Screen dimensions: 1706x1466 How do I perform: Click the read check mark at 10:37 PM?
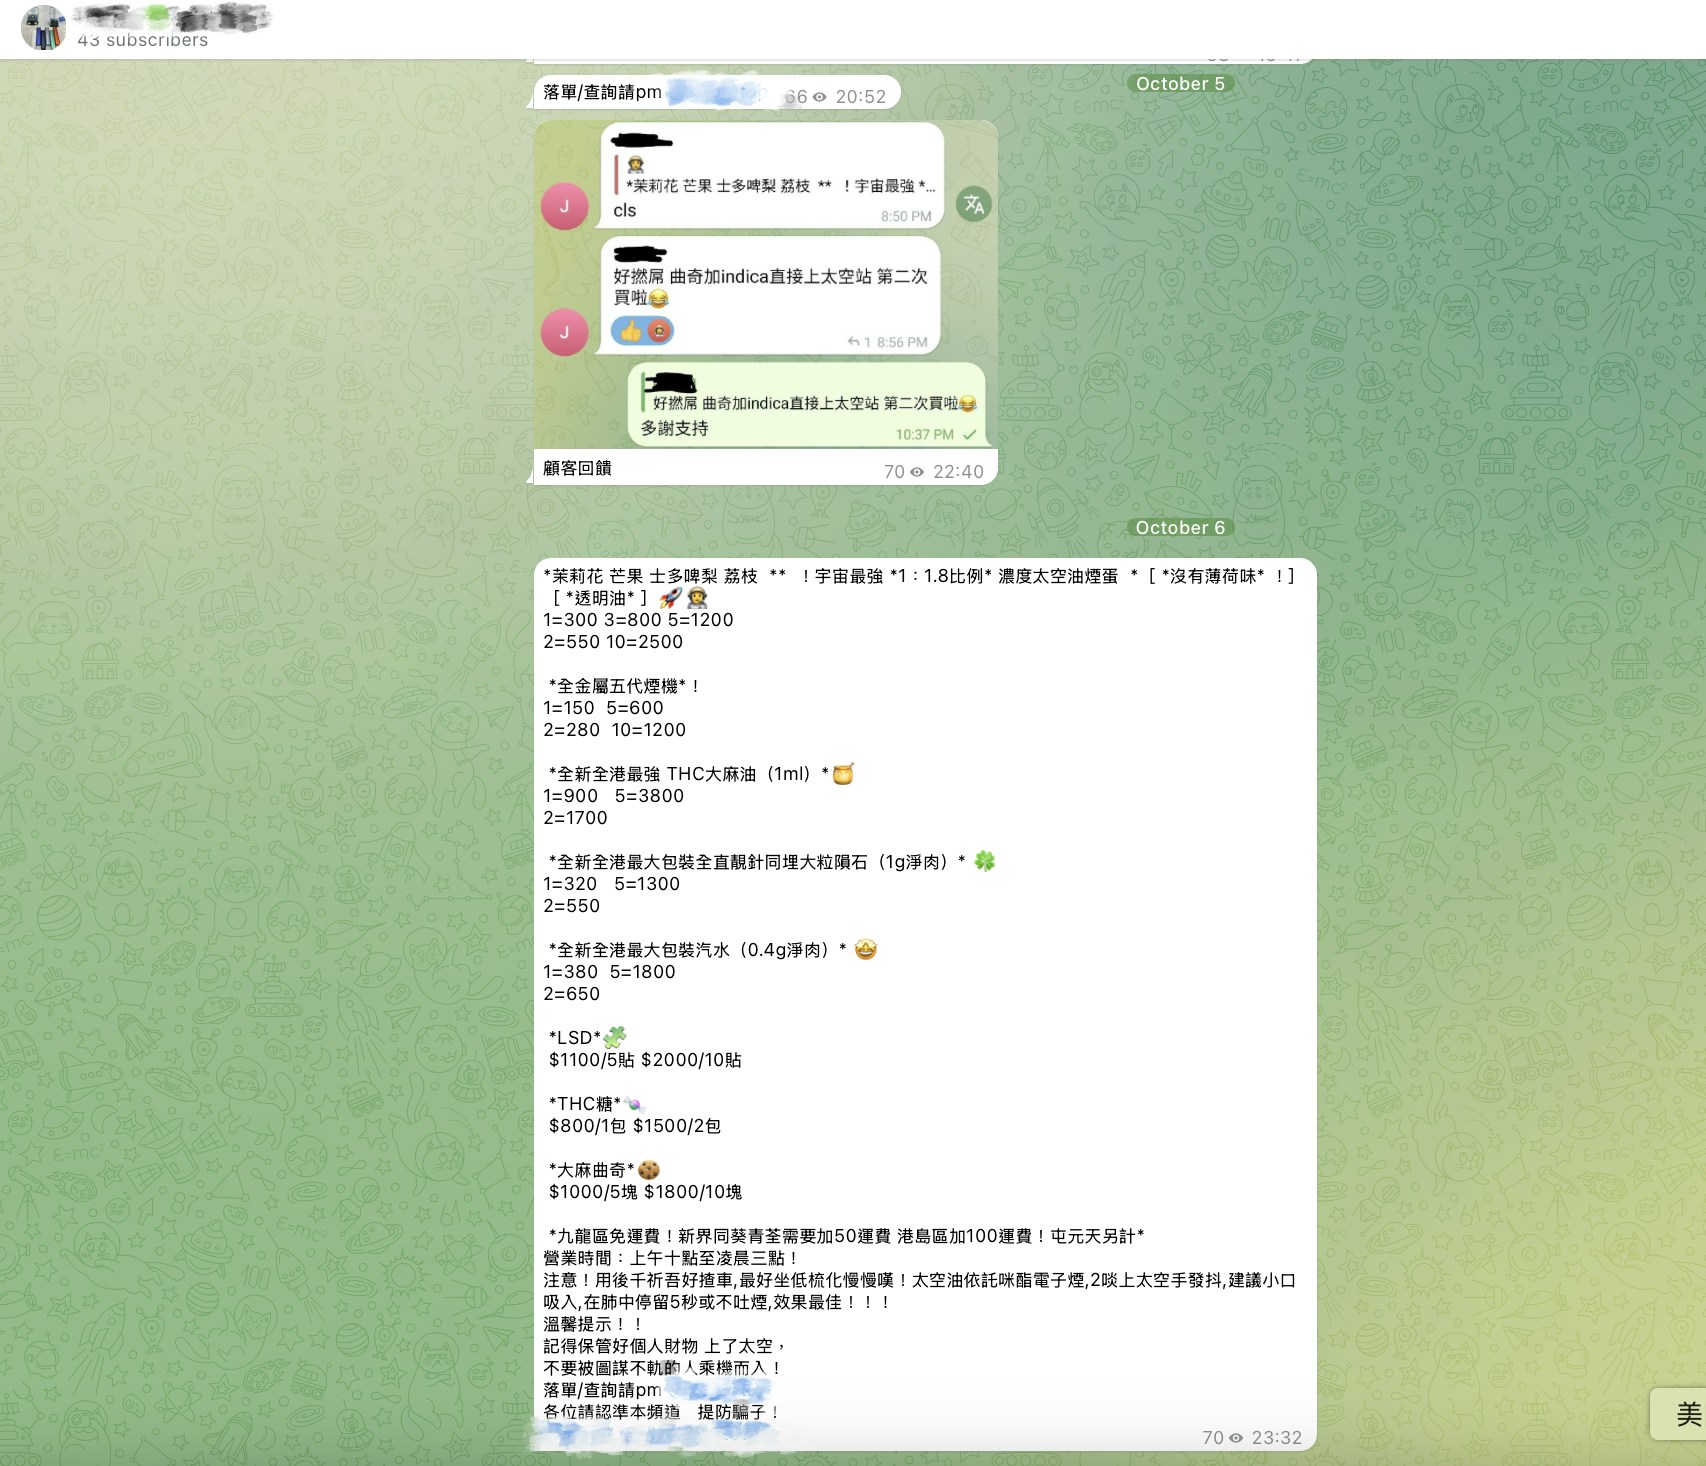click(969, 434)
